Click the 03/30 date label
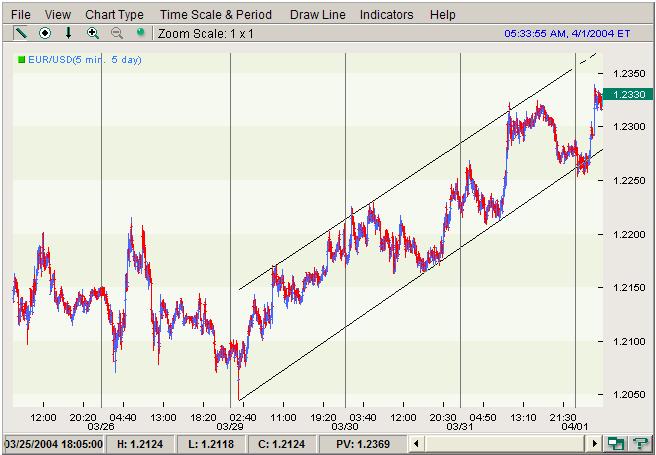The image size is (656, 455). coord(343,427)
